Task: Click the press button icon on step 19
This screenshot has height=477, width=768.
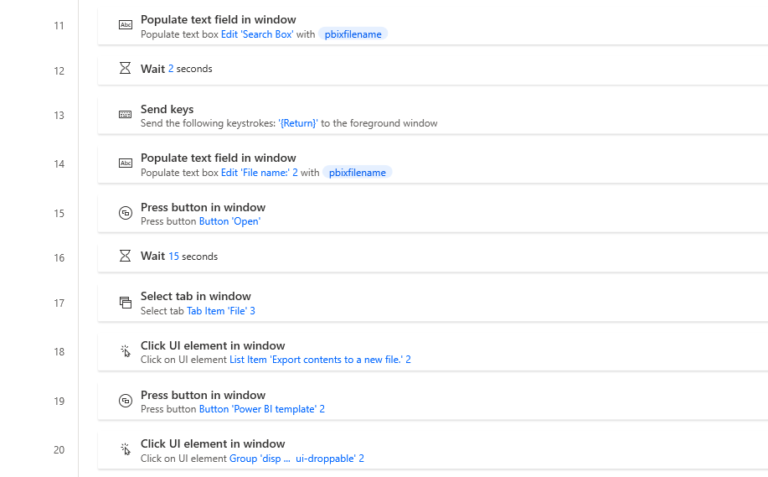Action: 125,401
